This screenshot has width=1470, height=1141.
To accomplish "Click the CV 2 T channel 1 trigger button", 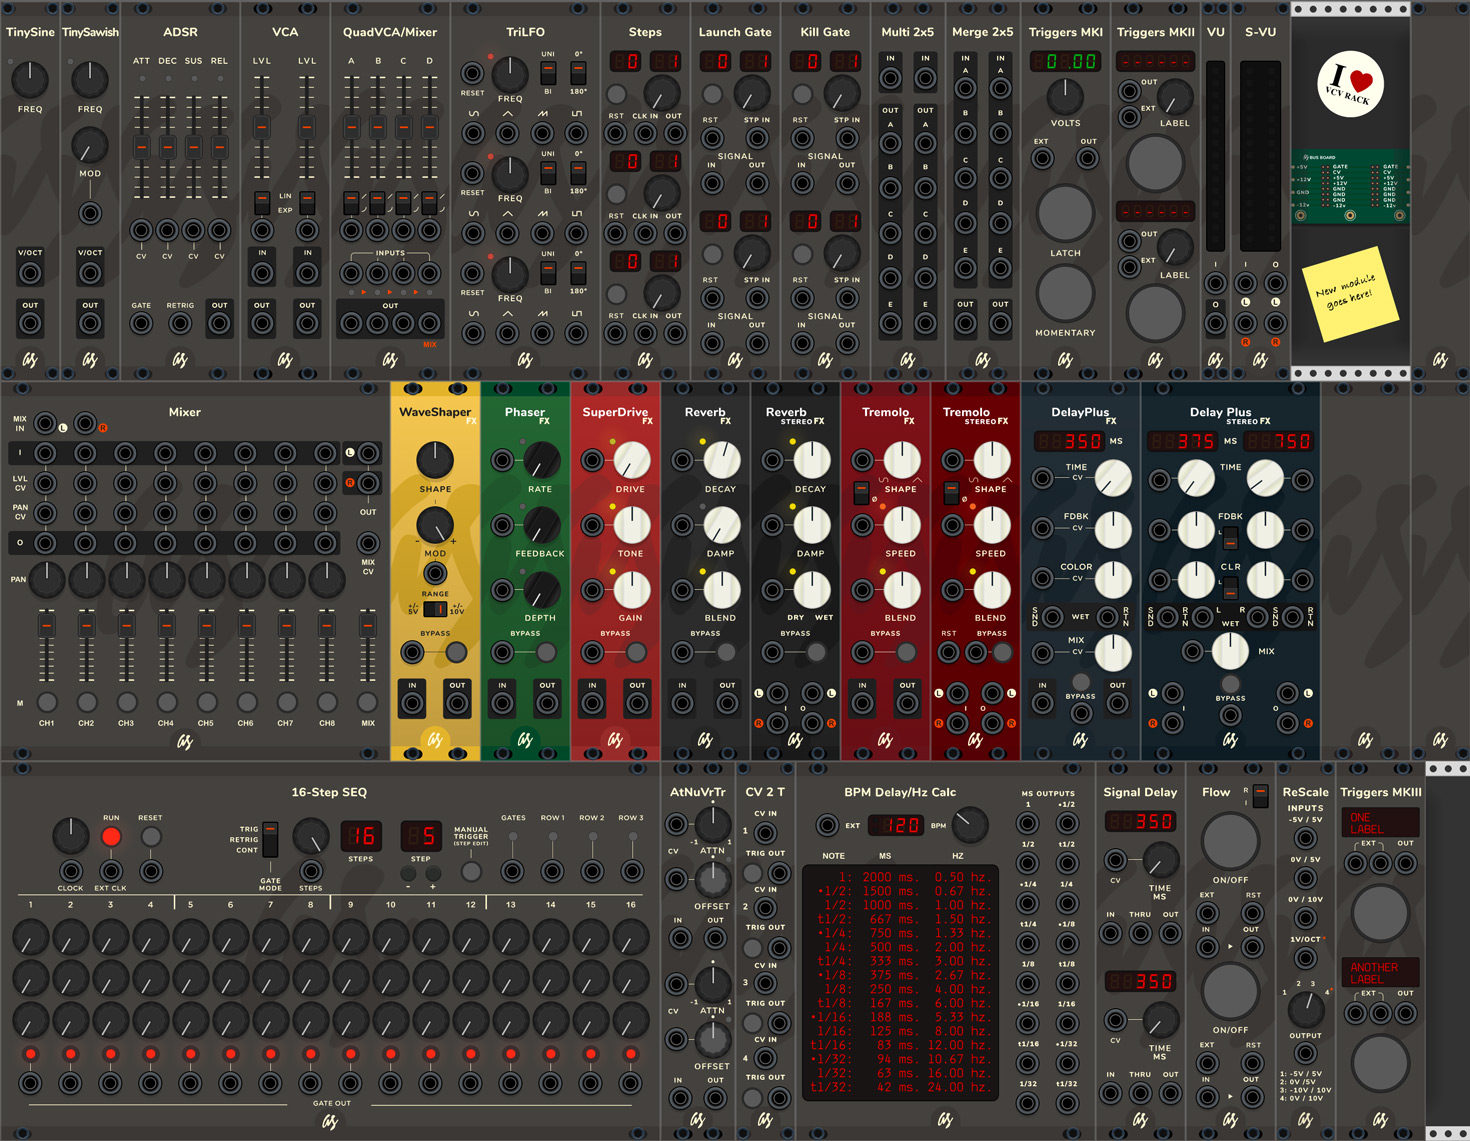I will 753,873.
